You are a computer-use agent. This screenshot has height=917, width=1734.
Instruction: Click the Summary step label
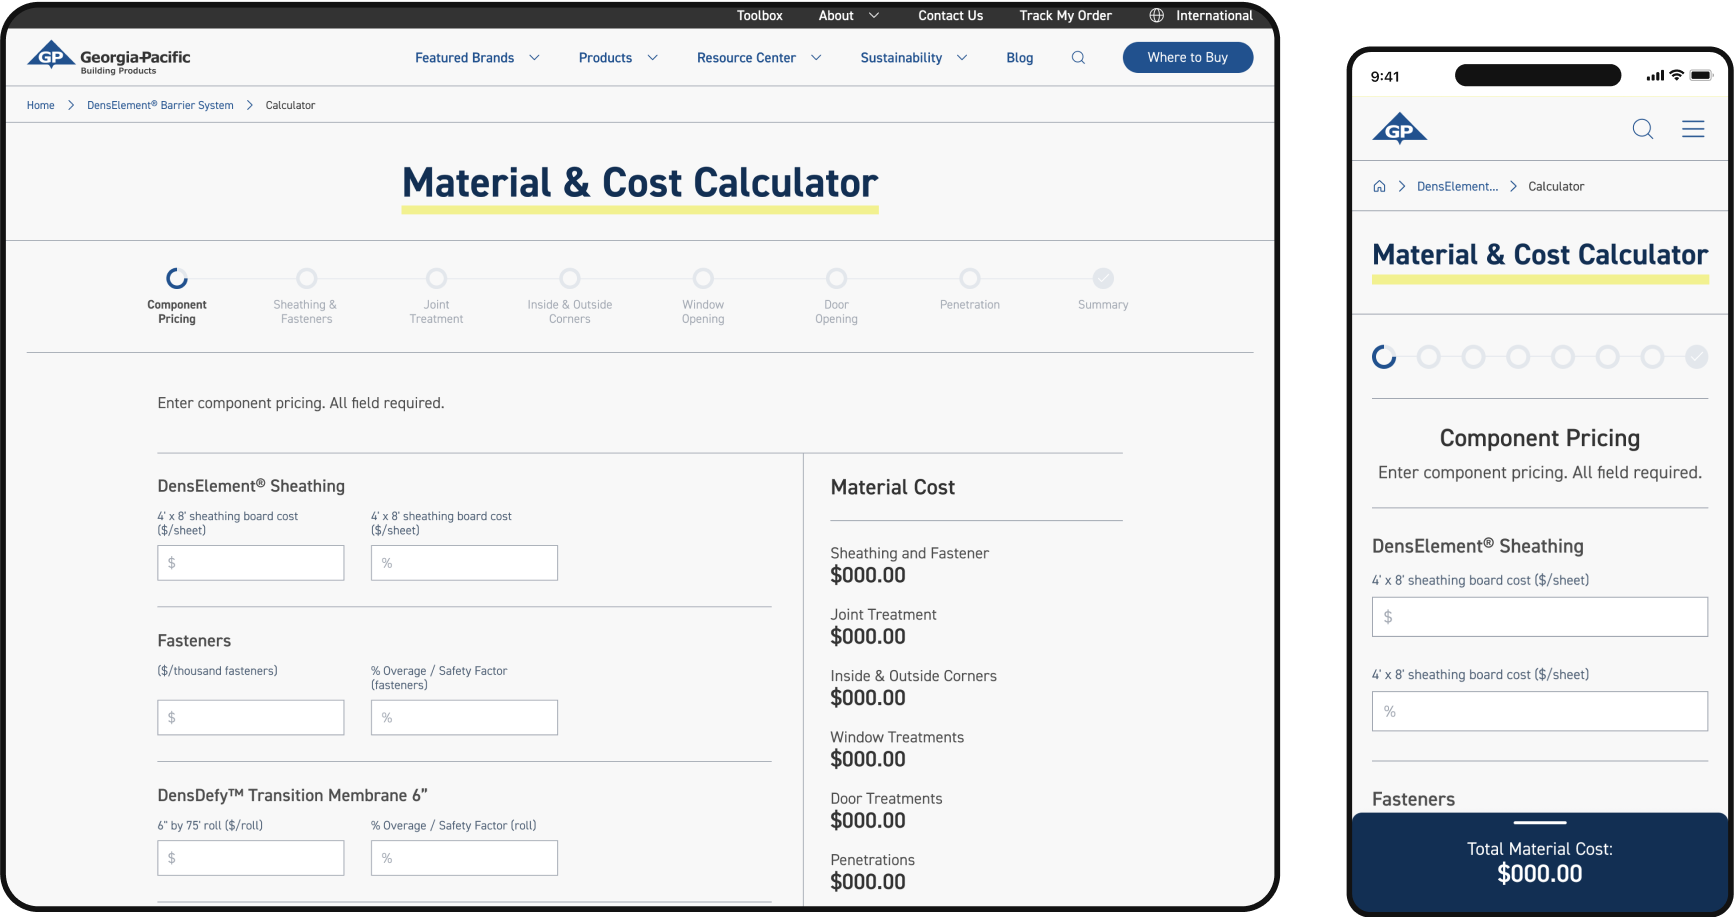click(x=1103, y=305)
